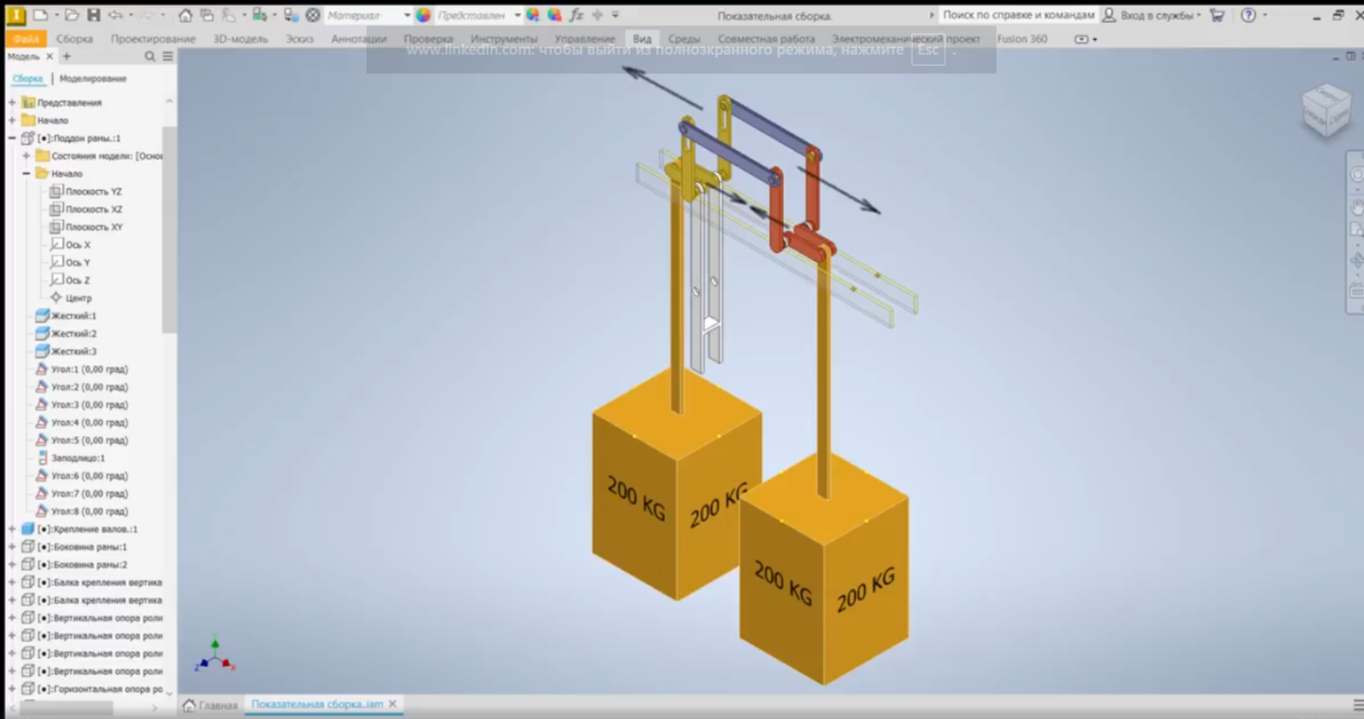Click the Сборка browser view link
This screenshot has height=719, width=1364.
coord(28,78)
